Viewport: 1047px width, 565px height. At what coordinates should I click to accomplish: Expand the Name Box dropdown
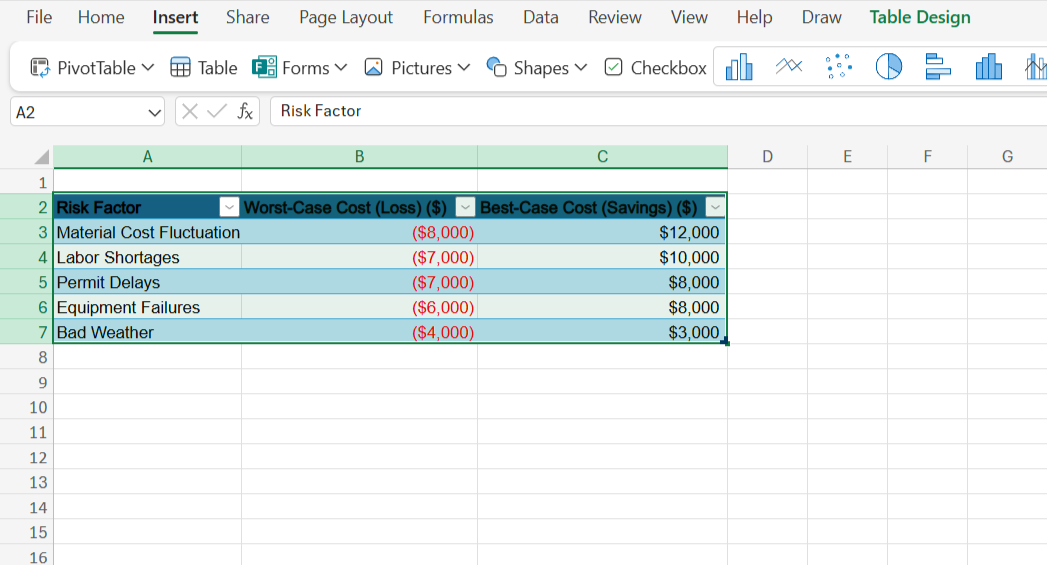154,112
